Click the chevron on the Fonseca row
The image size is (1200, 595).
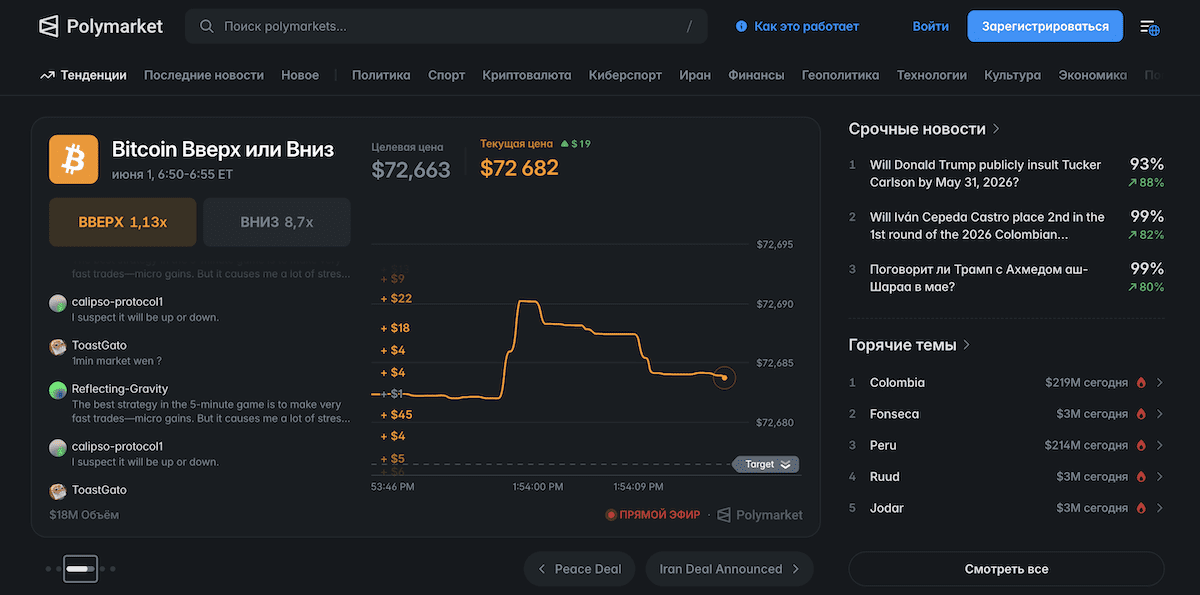1160,414
